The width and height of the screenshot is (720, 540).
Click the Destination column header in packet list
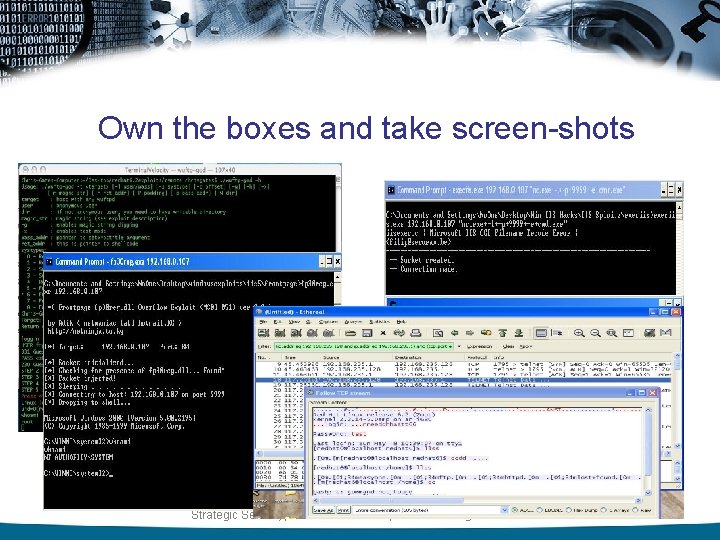(x=428, y=357)
